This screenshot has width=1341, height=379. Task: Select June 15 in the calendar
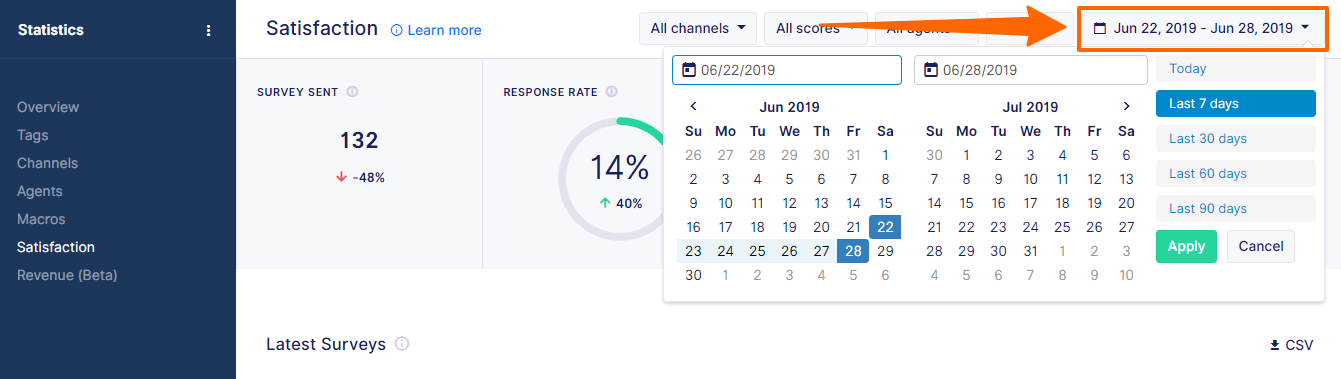885,203
